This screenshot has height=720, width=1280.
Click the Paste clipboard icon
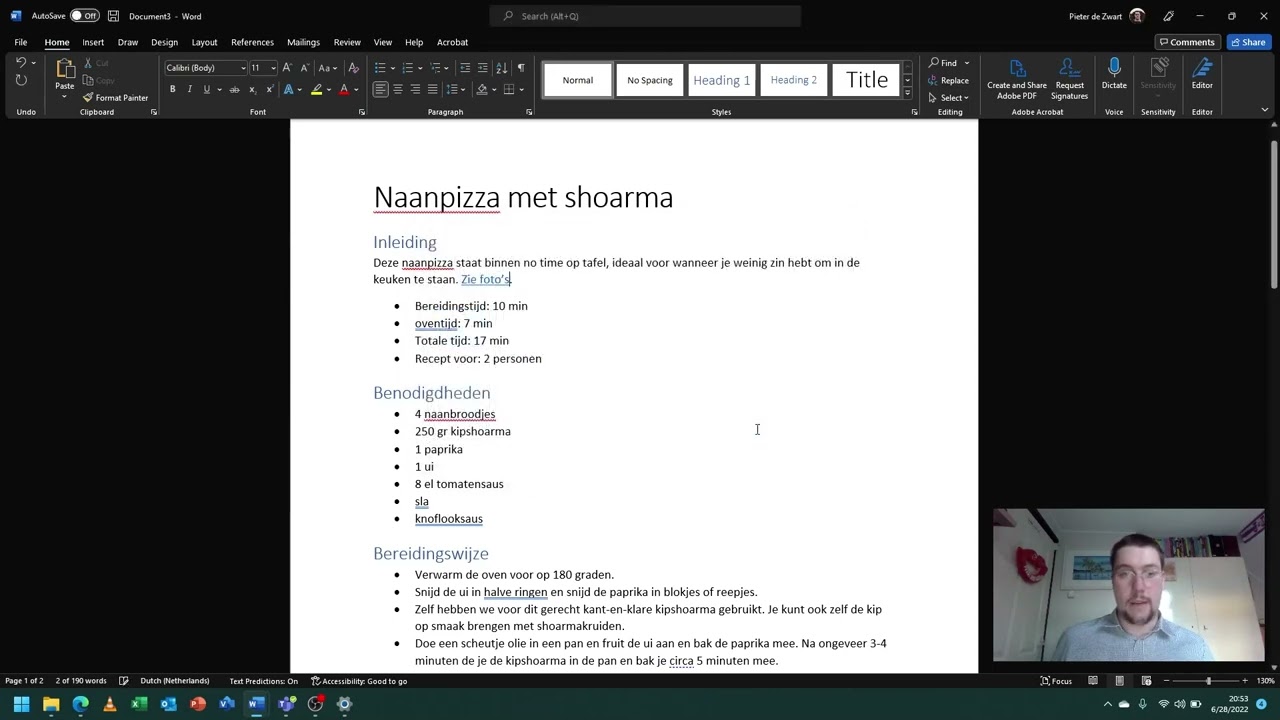(x=64, y=69)
